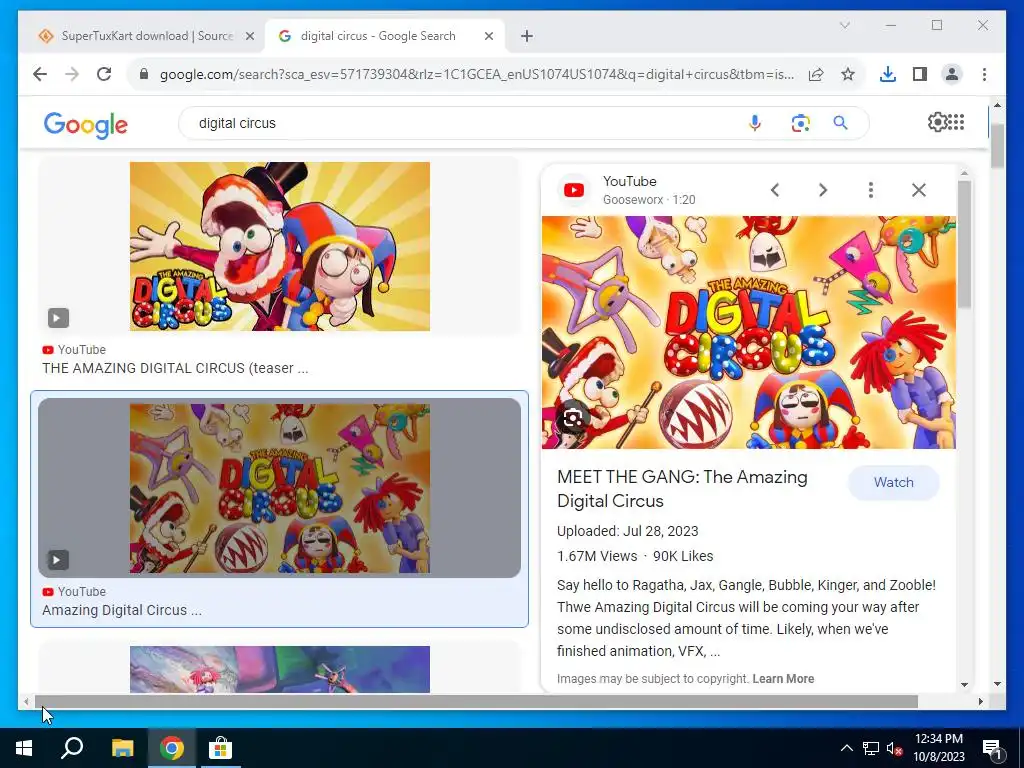Show previous image in preview panel

[x=775, y=190]
